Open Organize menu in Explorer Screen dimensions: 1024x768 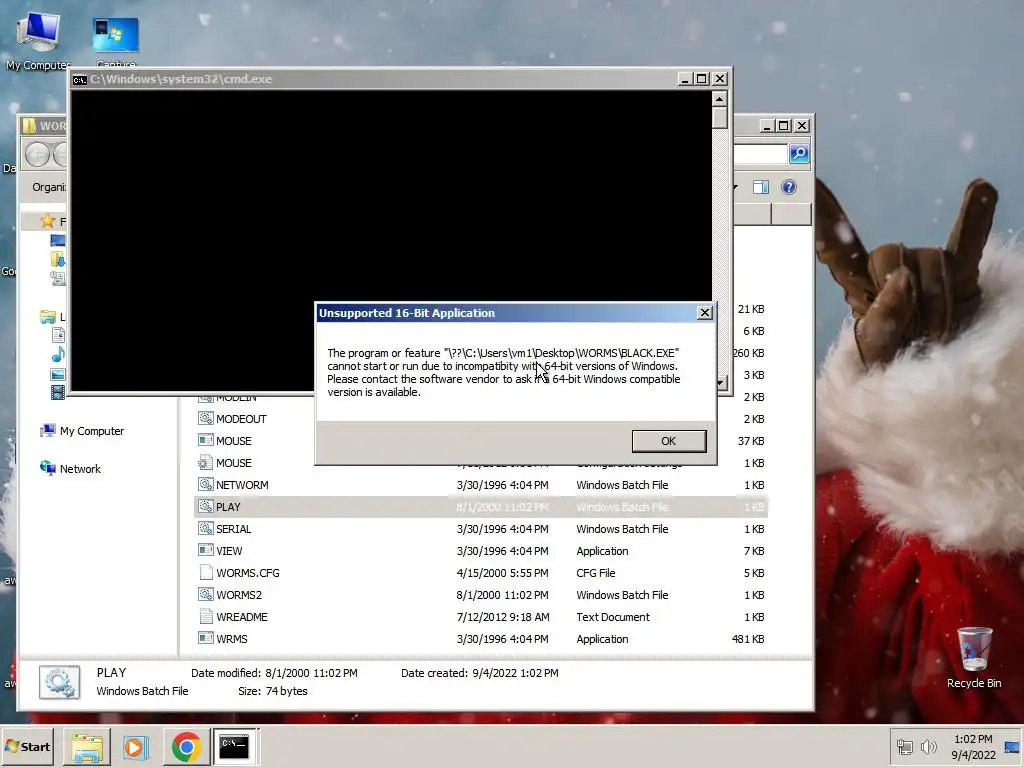pos(49,187)
